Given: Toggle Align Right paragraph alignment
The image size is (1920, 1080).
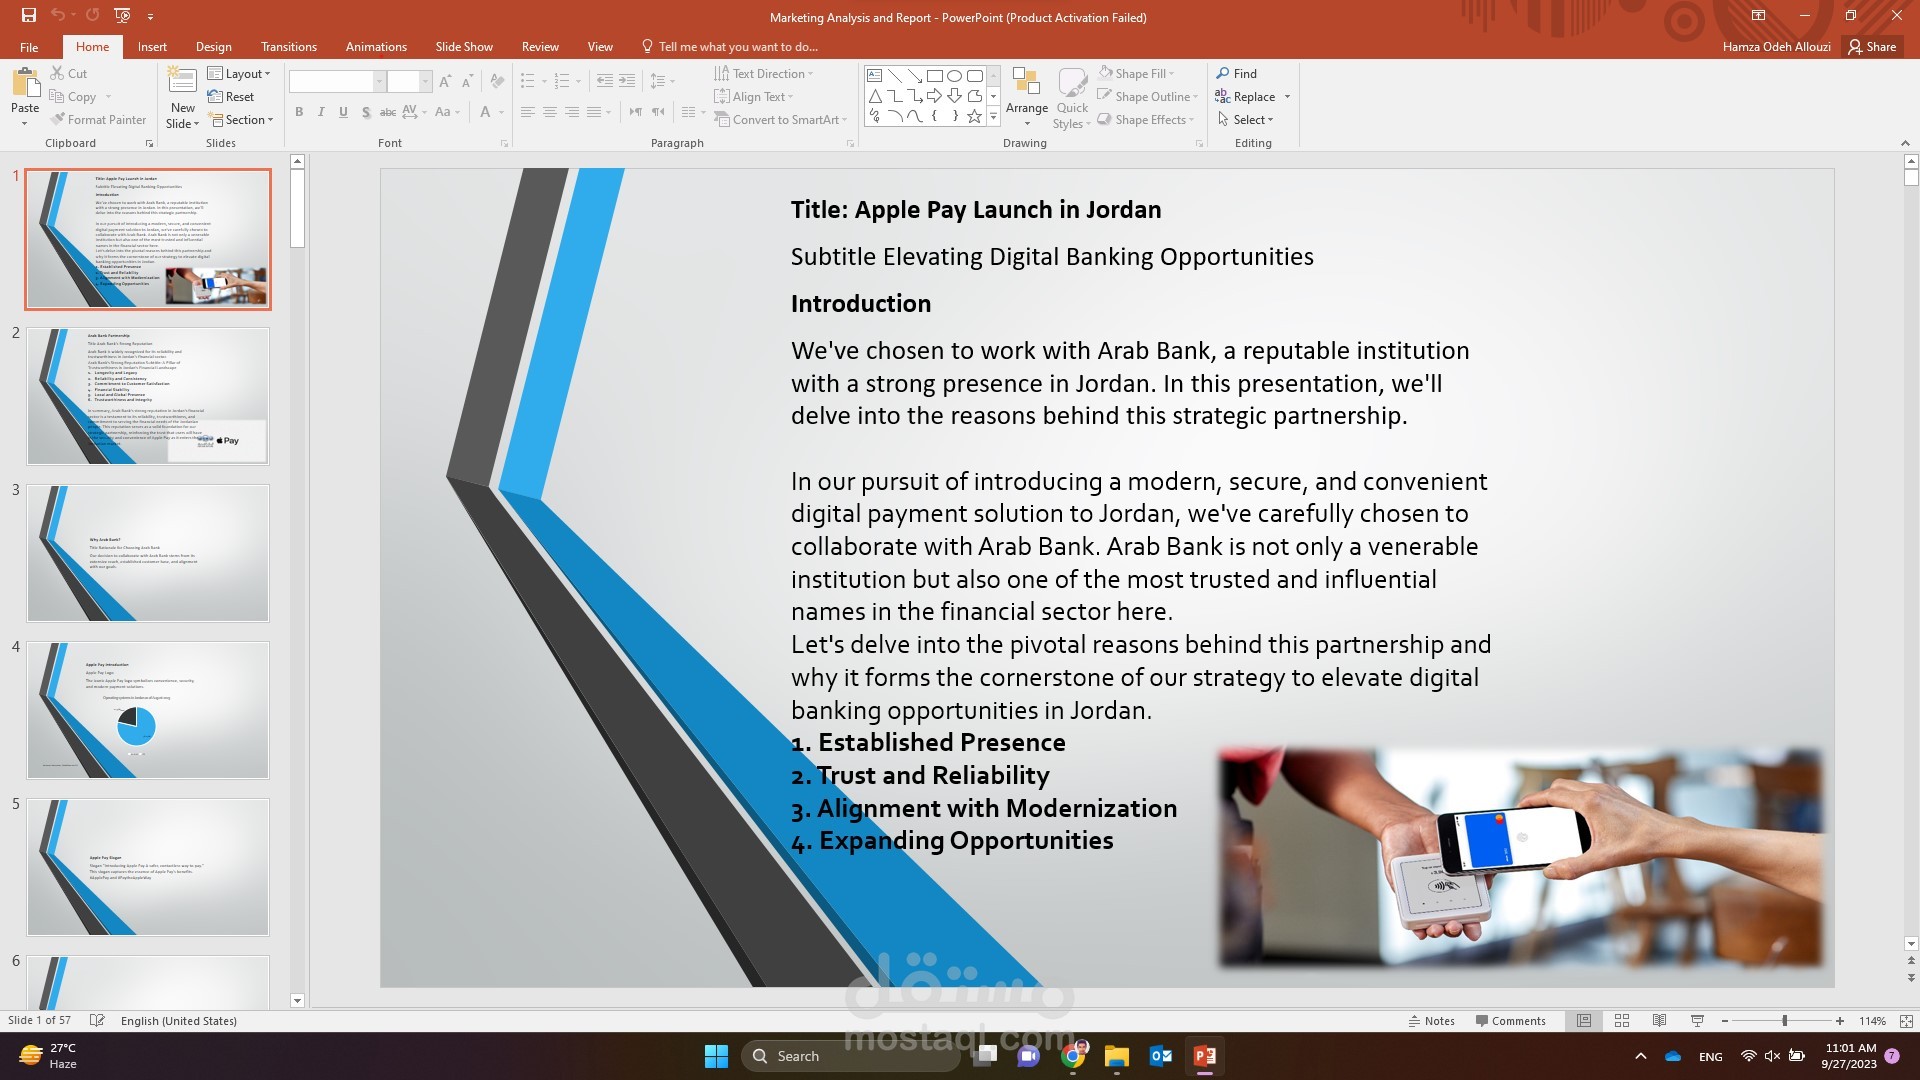Looking at the screenshot, I should click(572, 112).
